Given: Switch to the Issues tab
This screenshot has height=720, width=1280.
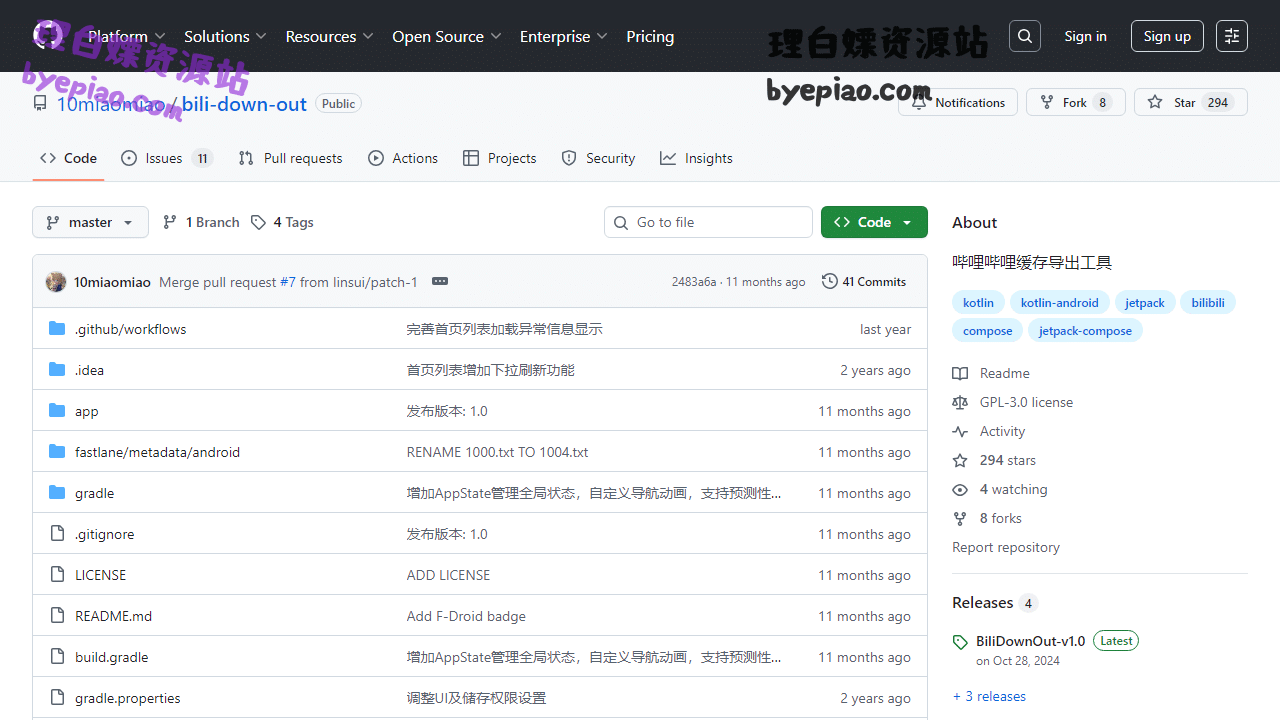Looking at the screenshot, I should pos(165,158).
